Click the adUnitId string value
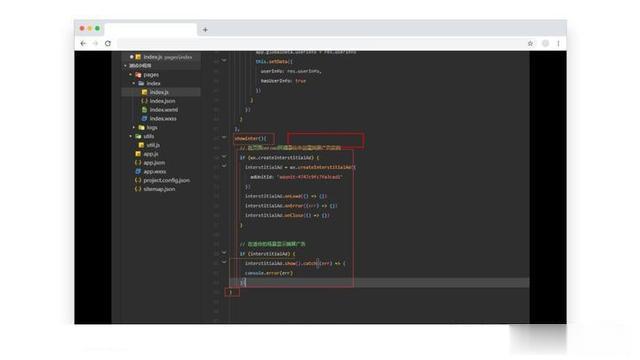The height and width of the screenshot is (360, 640). [310, 177]
